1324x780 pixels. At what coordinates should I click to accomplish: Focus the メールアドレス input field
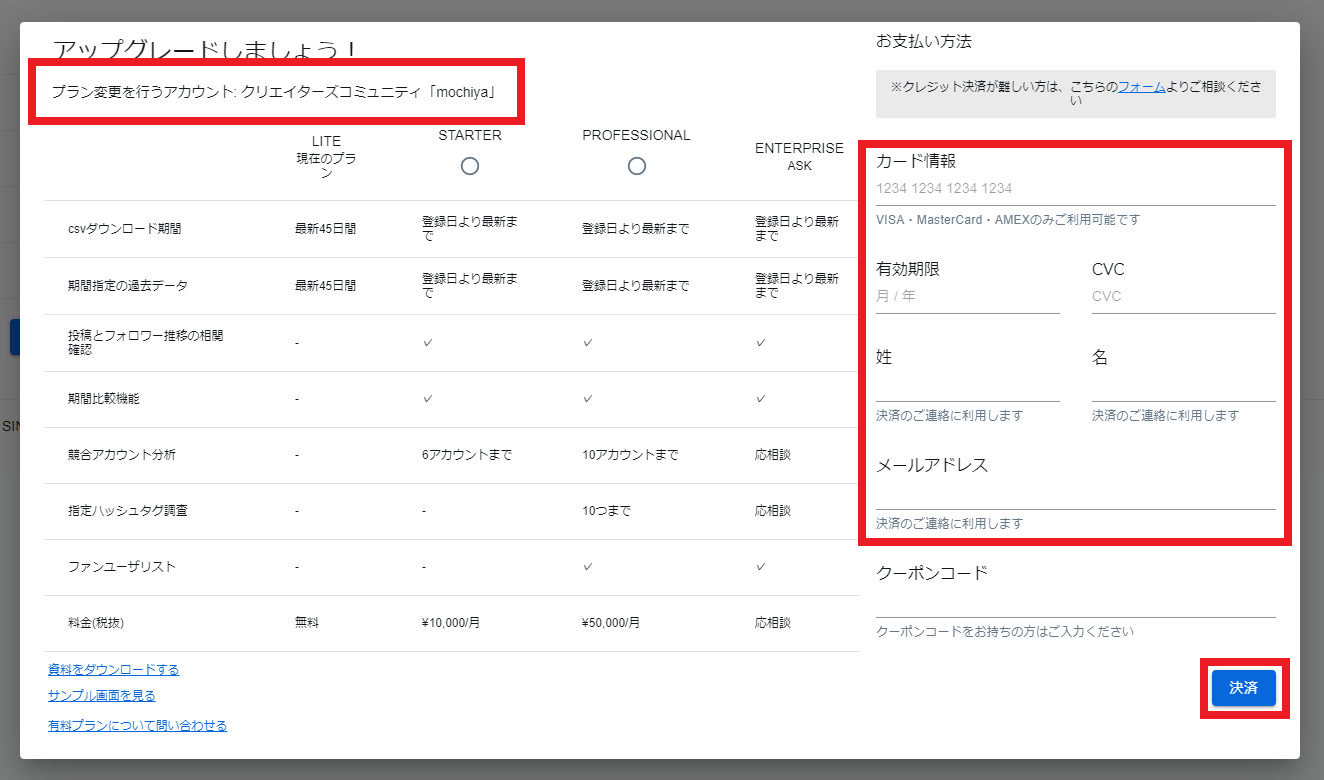tap(1075, 494)
